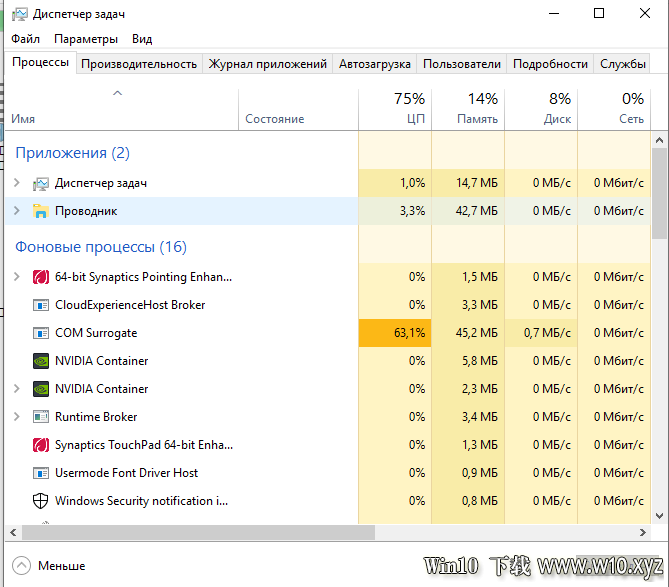669x587 pixels.
Task: Click the Synaptics TouchPad 64-bit icon
Action: pyautogui.click(x=41, y=445)
